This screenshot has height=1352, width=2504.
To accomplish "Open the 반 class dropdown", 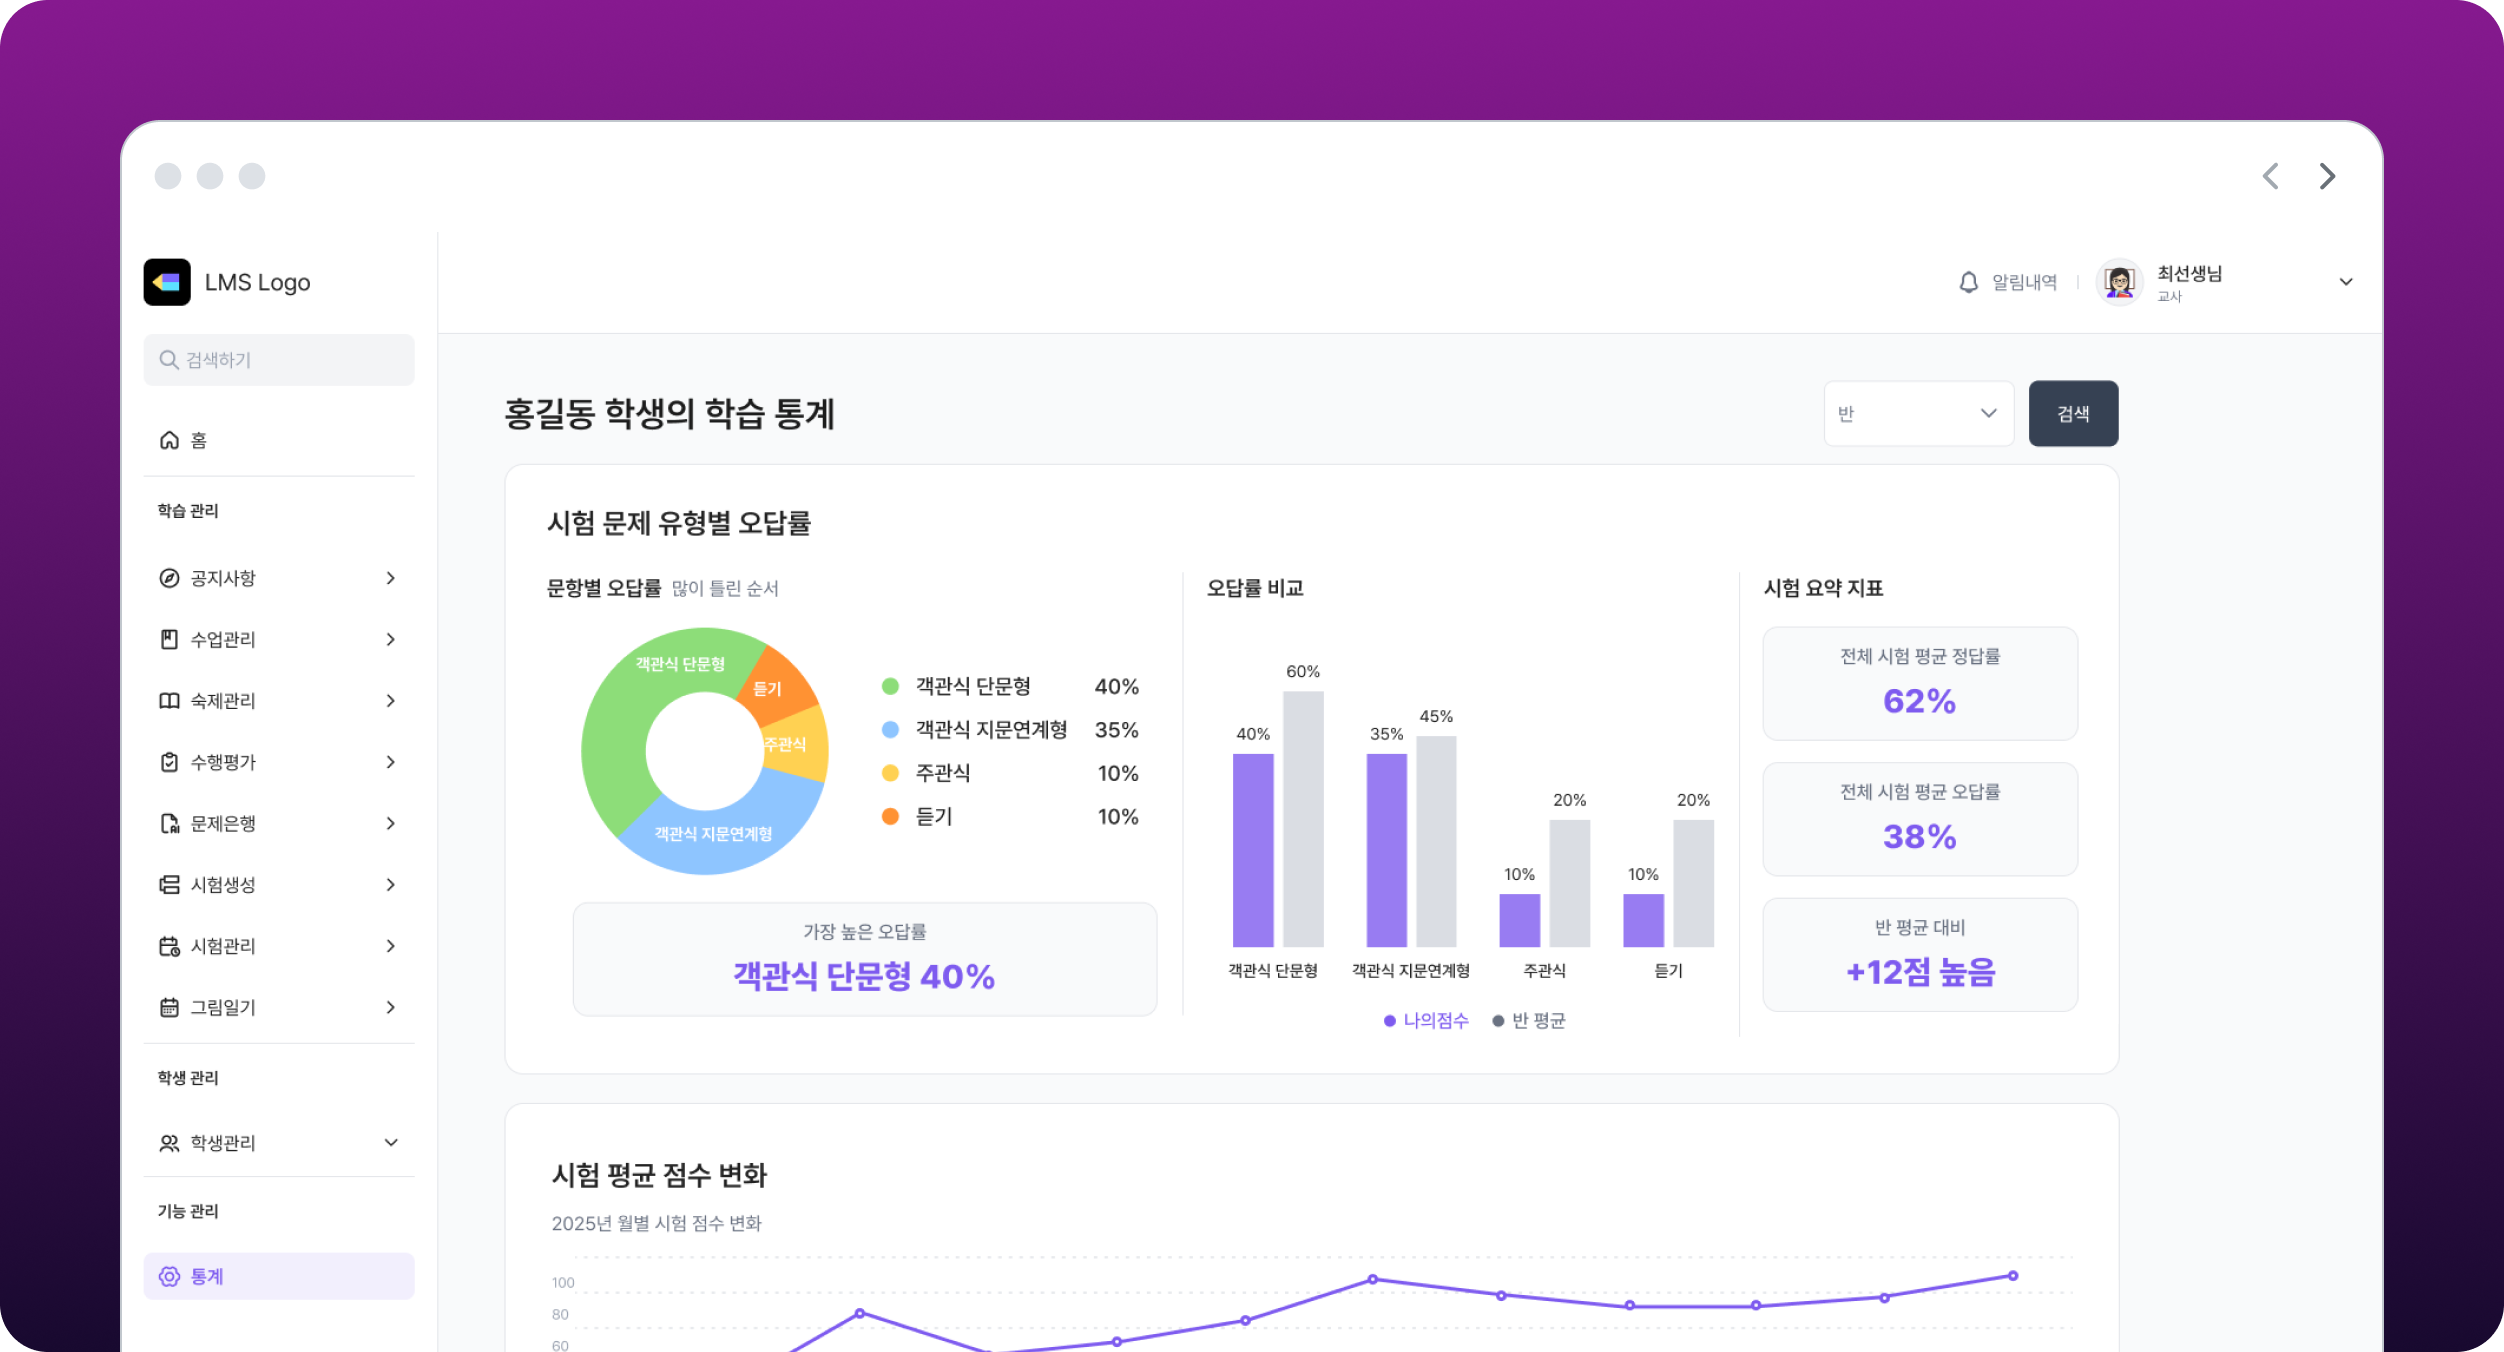I will click(x=1918, y=413).
